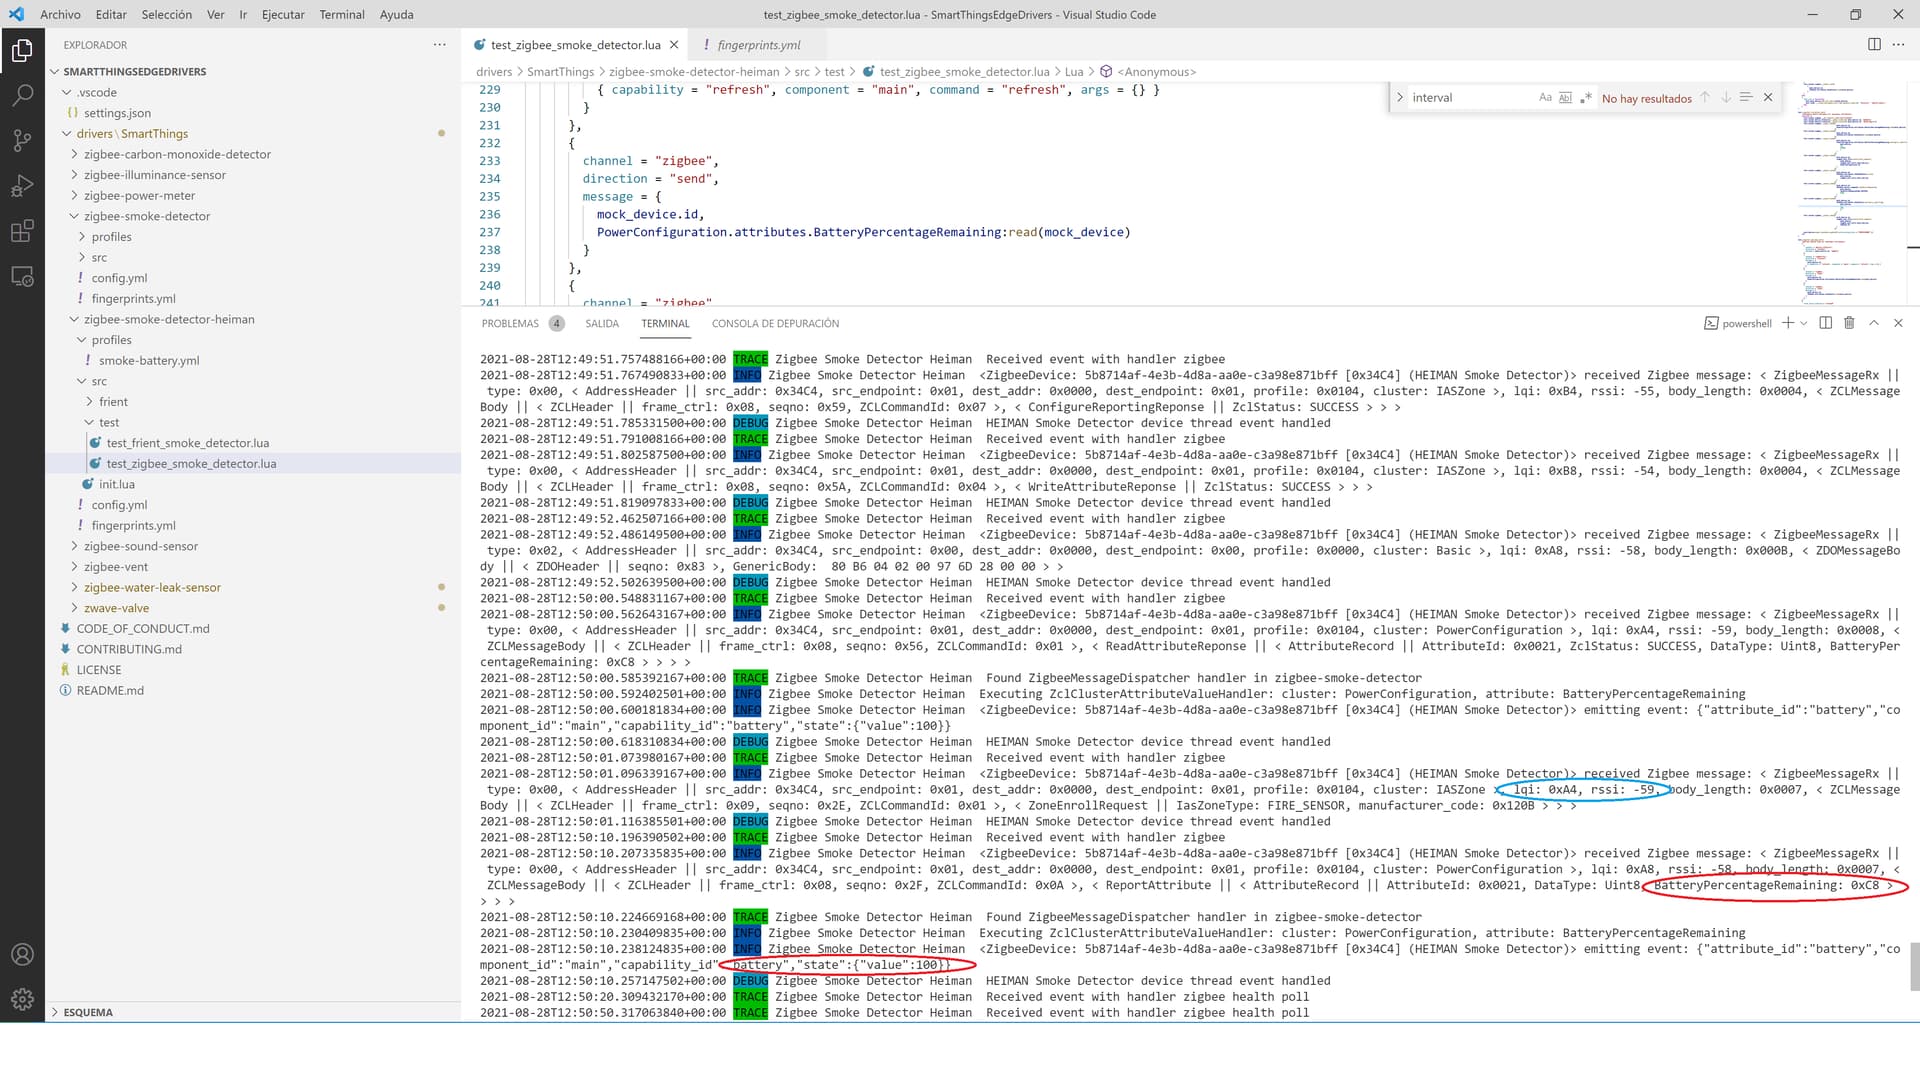Switch to the fingerprints.yml editor tab
1920x1080 pixels.
(759, 45)
